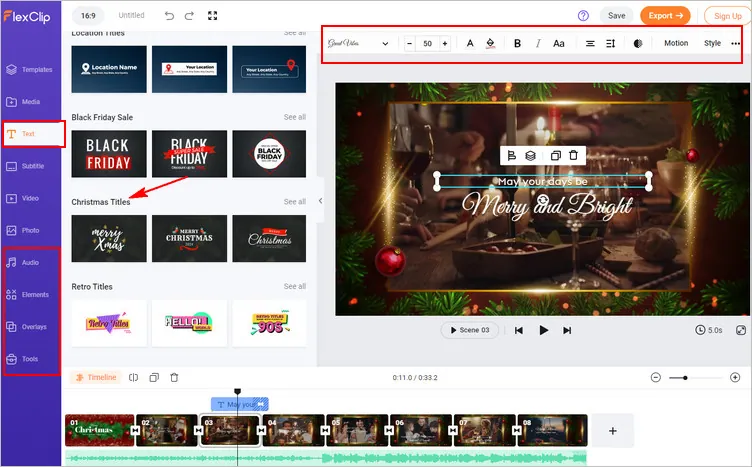The image size is (752, 467).
Task: Click the split icon on timeline toolbar
Action: [133, 377]
